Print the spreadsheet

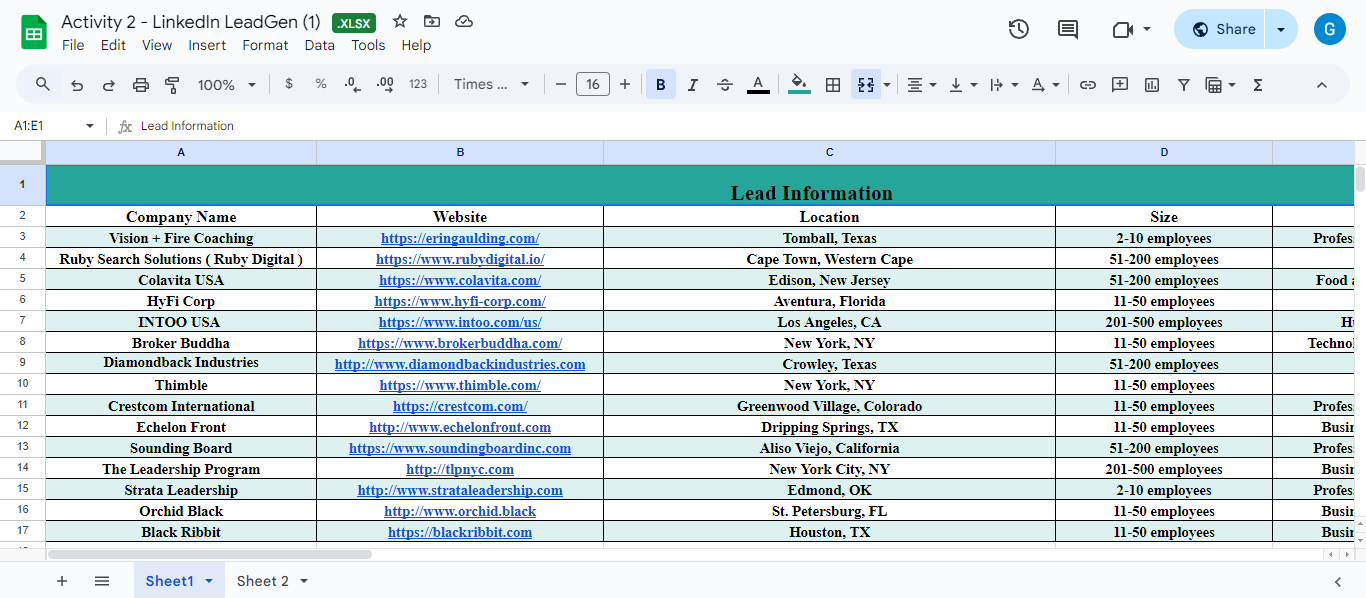tap(141, 85)
